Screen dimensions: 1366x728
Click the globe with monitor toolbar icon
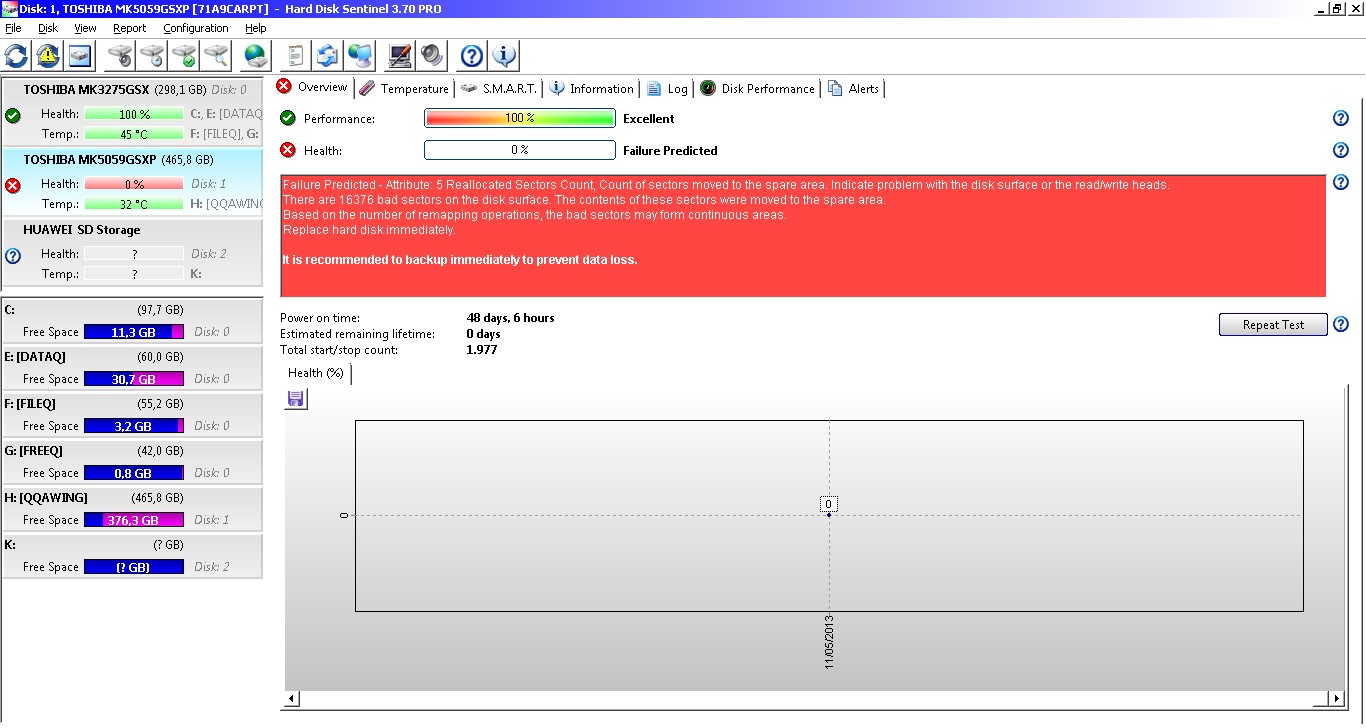360,56
